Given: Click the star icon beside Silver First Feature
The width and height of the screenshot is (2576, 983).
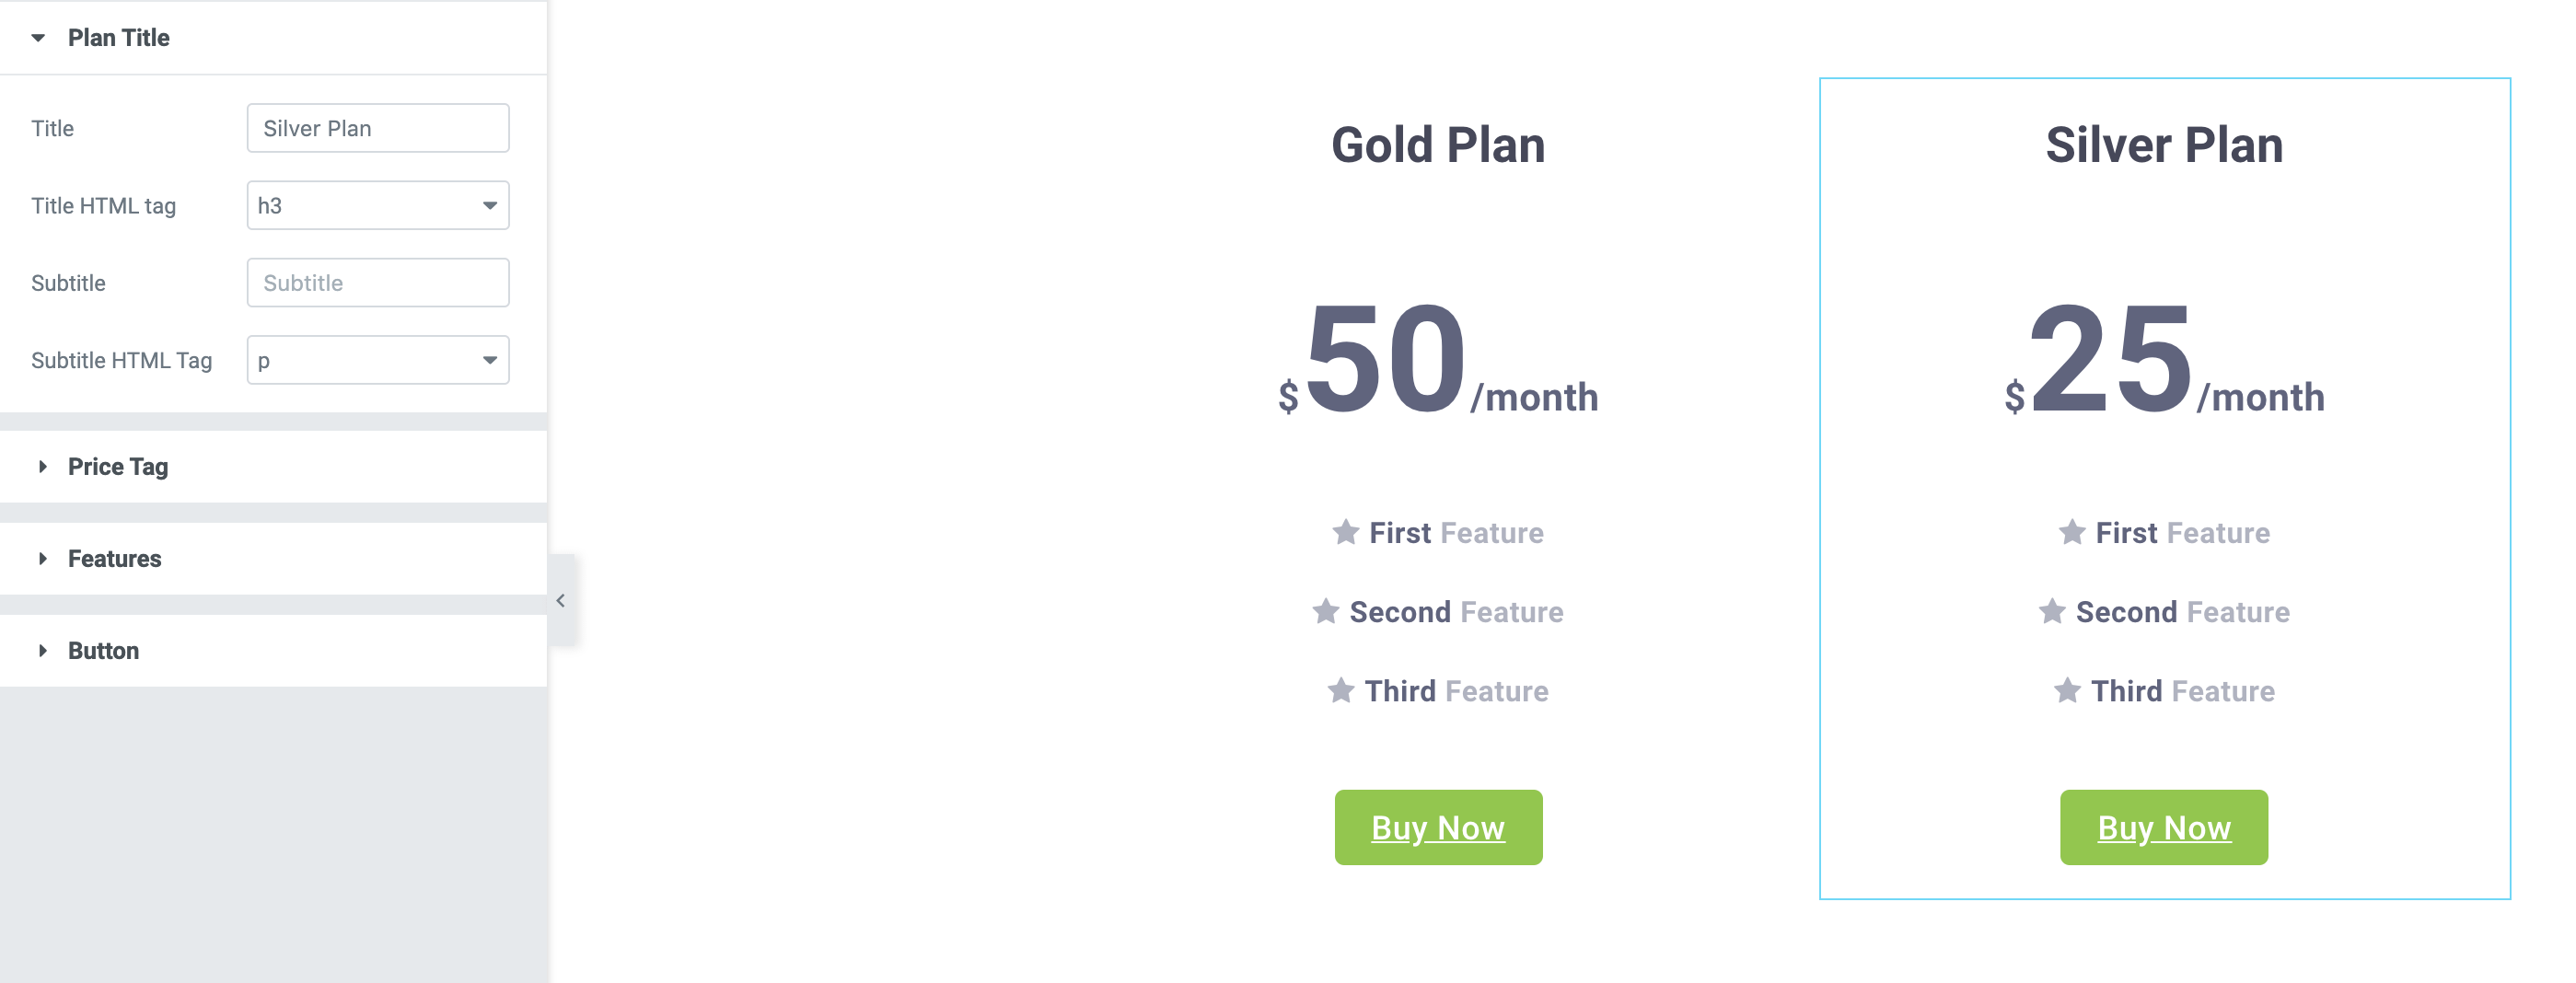Looking at the screenshot, I should coord(2071,532).
